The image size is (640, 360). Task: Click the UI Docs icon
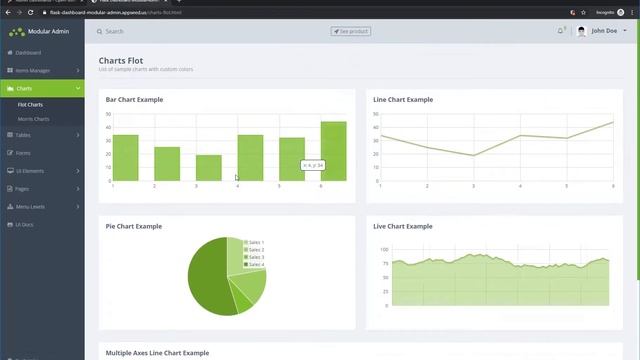pyautogui.click(x=10, y=224)
